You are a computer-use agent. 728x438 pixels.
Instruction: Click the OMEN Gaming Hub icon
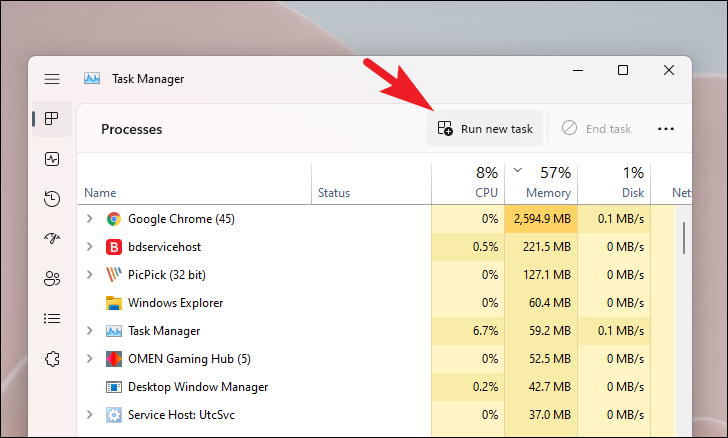click(114, 359)
